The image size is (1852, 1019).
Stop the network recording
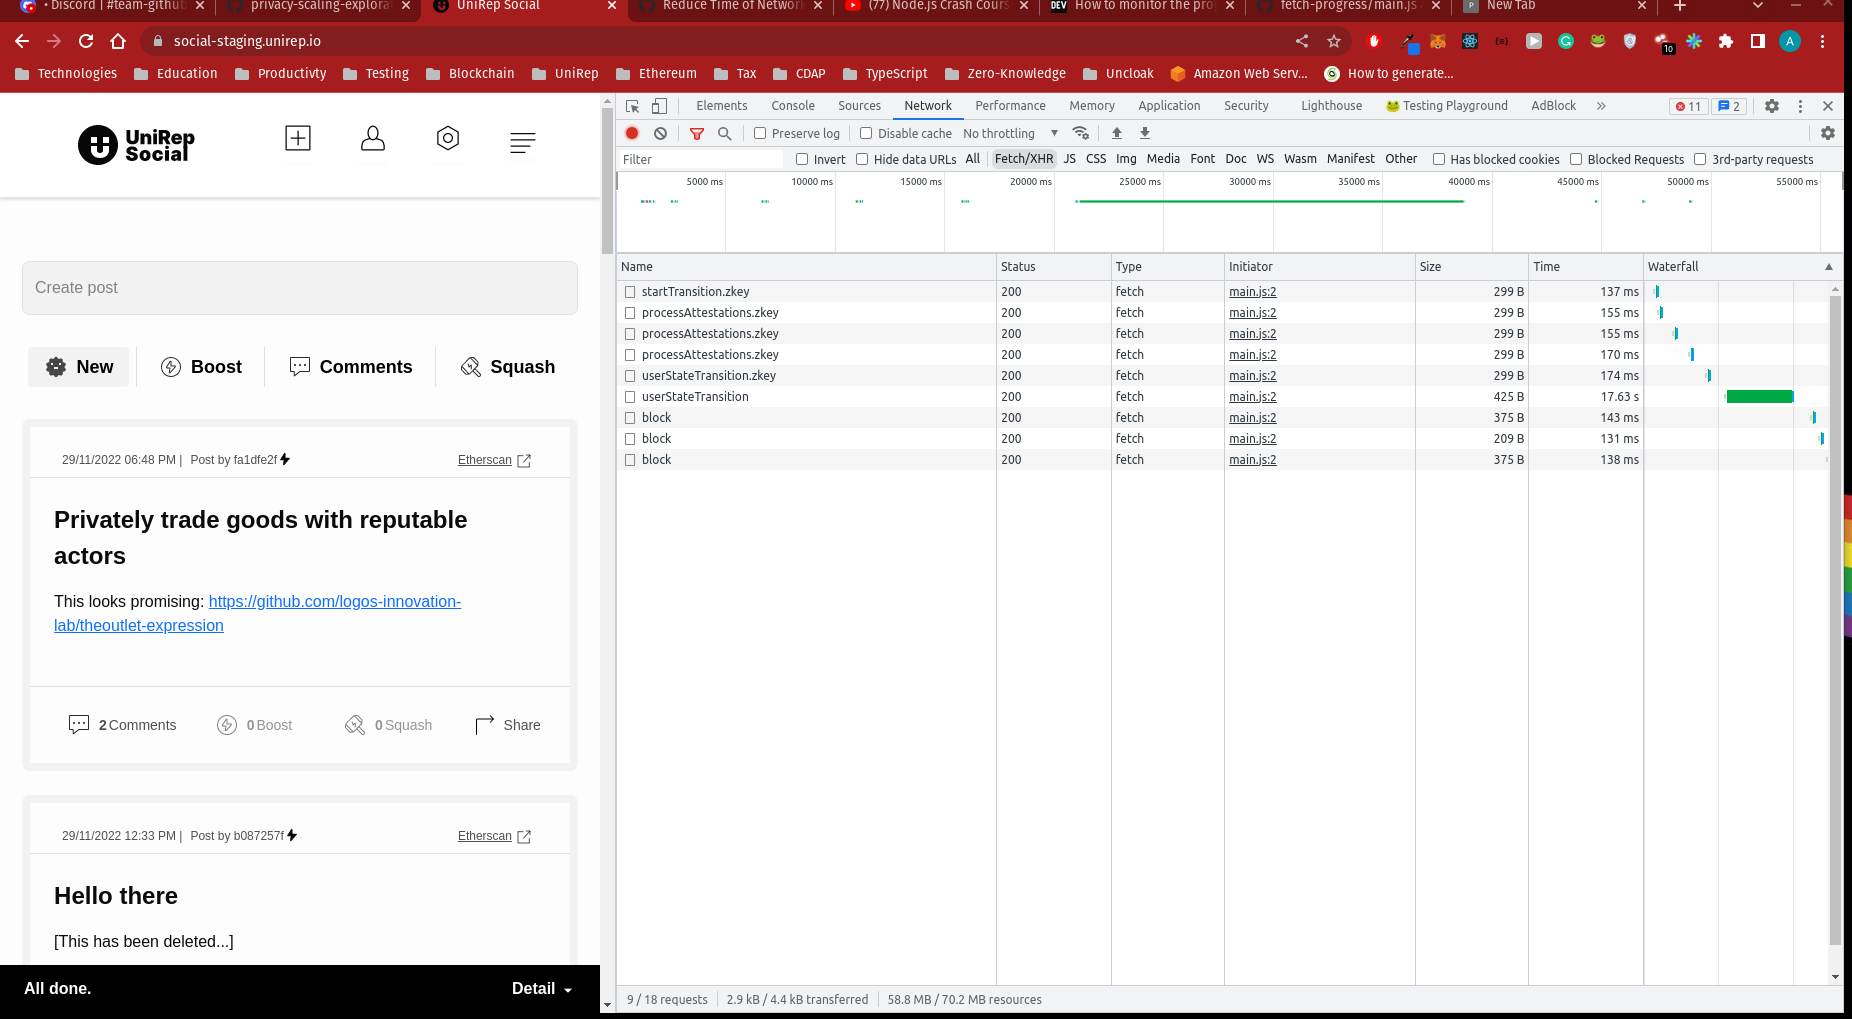pos(631,132)
